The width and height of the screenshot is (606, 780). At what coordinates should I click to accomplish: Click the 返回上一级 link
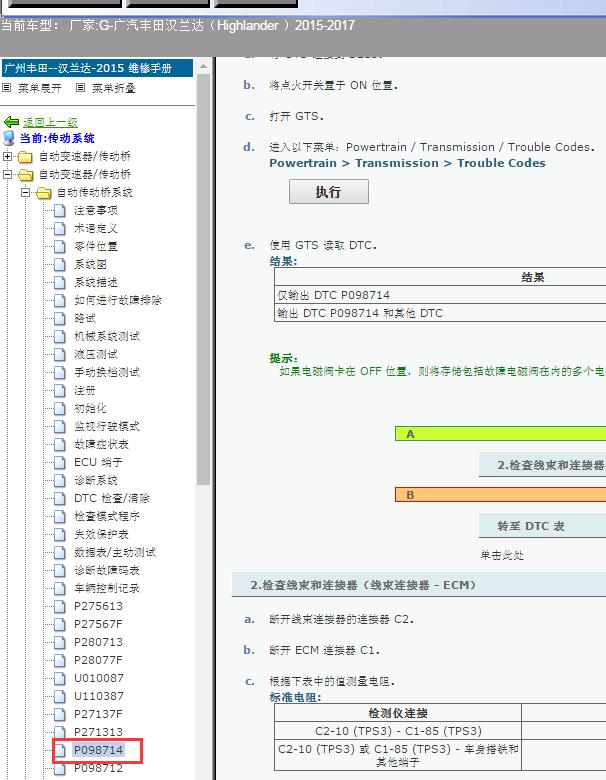50,122
